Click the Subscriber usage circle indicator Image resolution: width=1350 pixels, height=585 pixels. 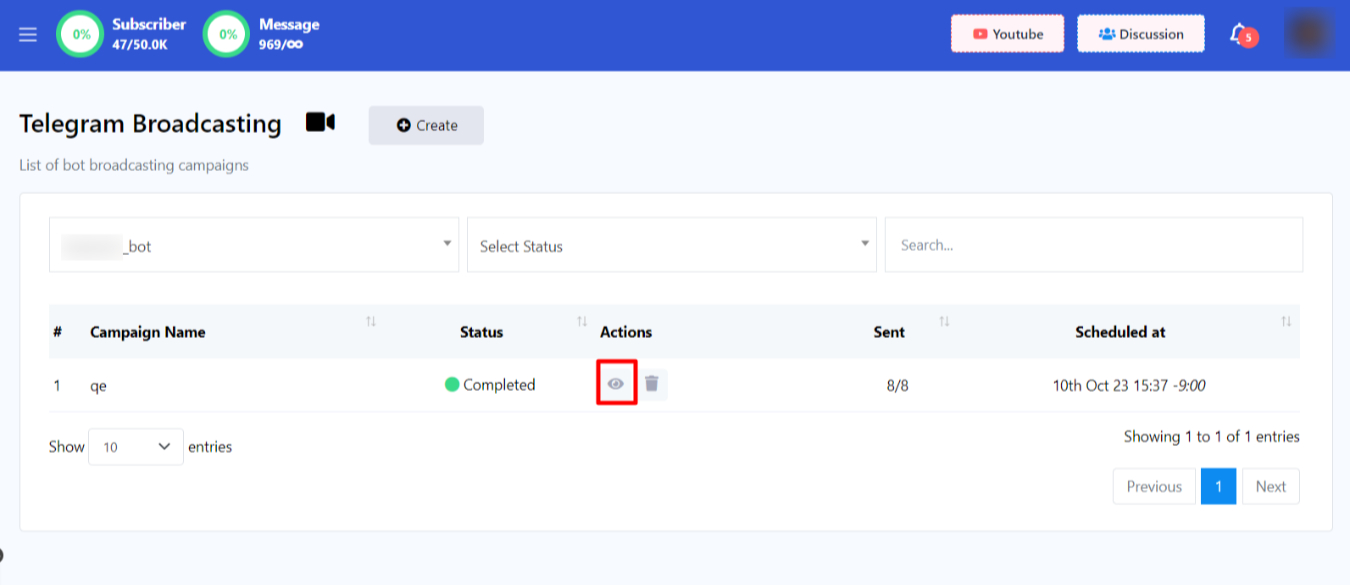pos(81,34)
